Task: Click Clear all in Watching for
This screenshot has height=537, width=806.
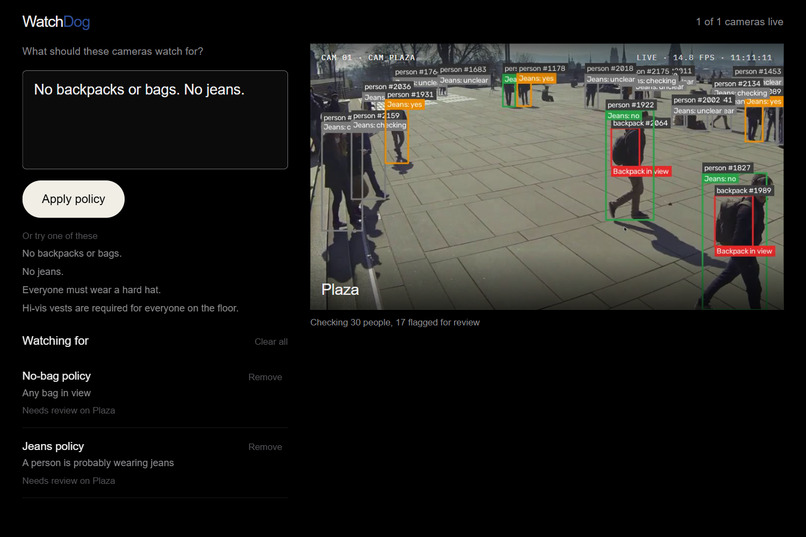Action: pyautogui.click(x=271, y=342)
